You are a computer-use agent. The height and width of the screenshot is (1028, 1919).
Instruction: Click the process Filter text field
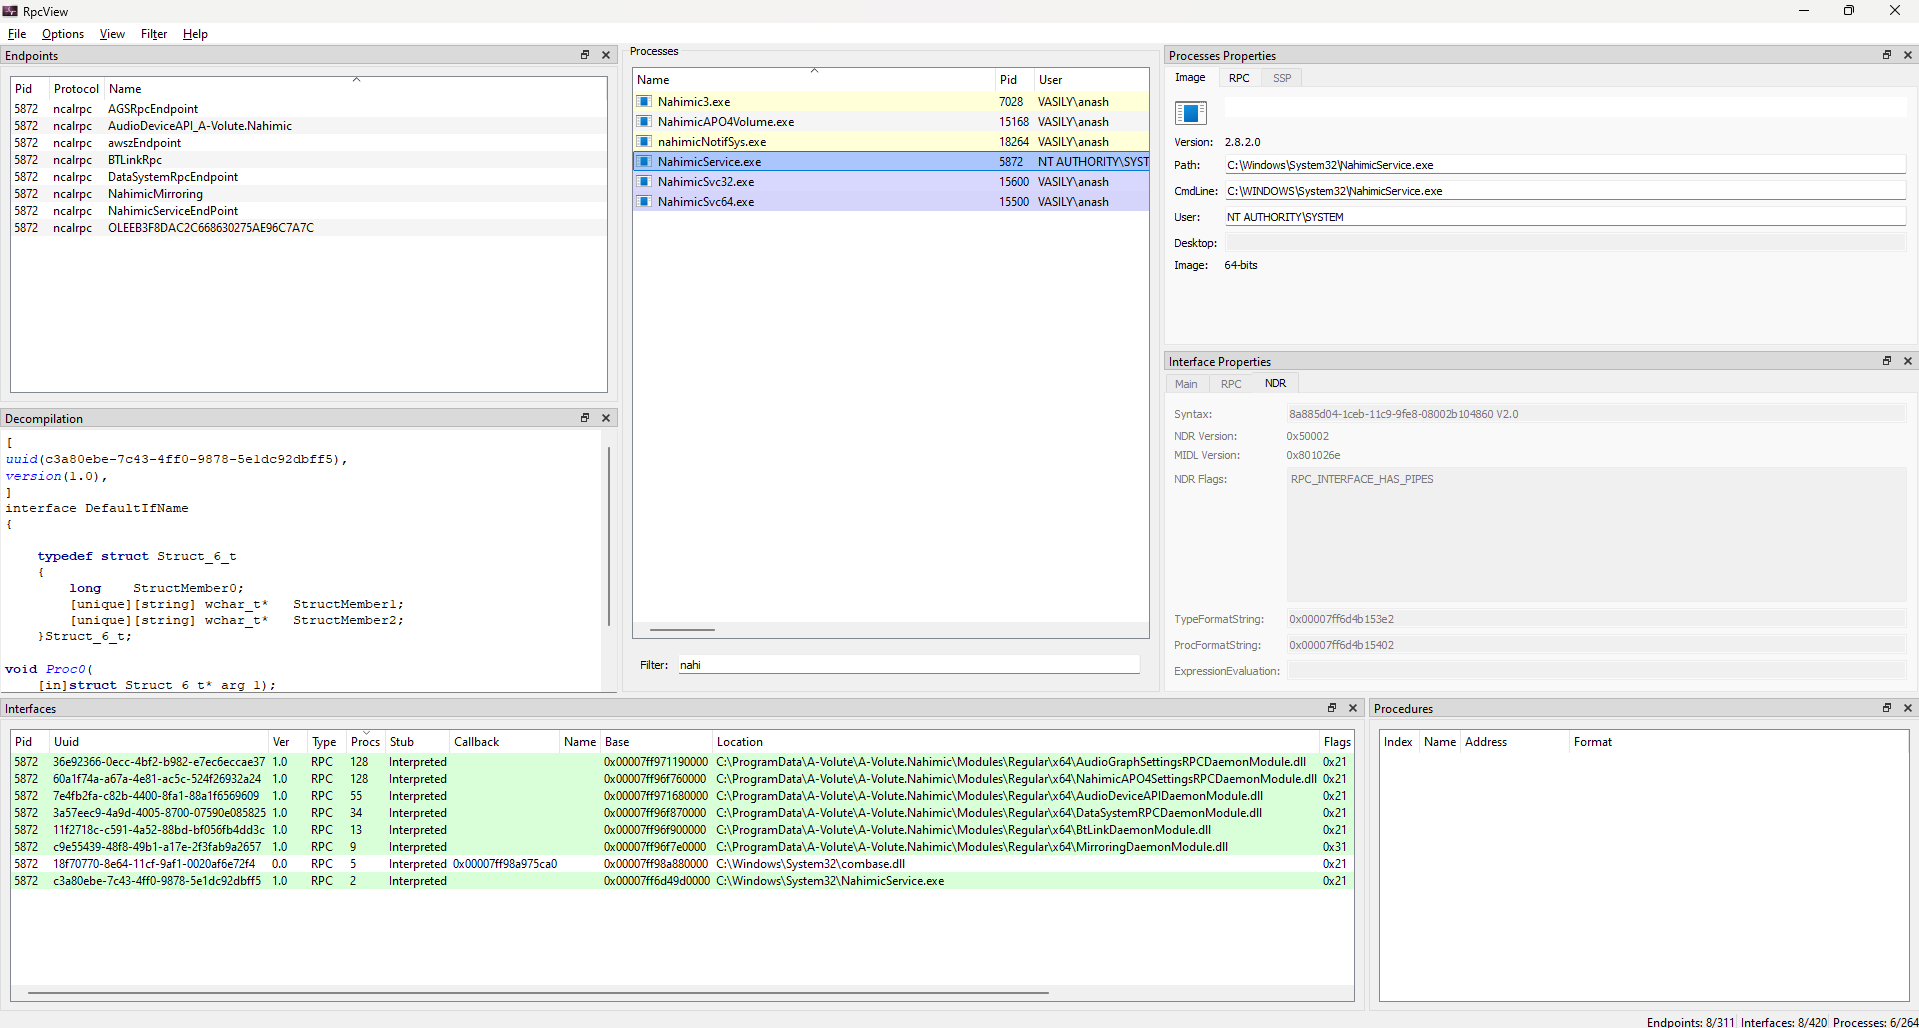click(907, 665)
